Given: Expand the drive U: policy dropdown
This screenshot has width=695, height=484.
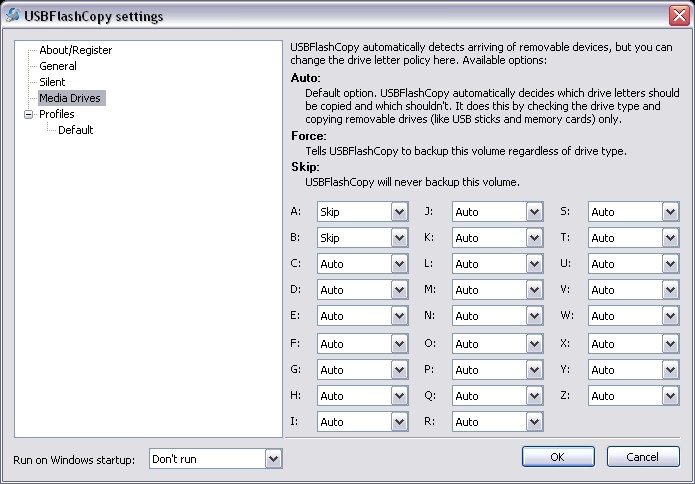Looking at the screenshot, I should point(634,264).
